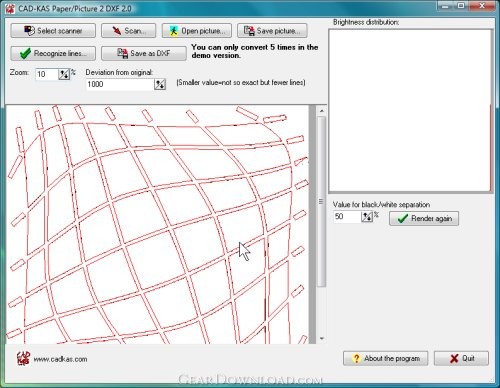The width and height of the screenshot is (500, 388).
Task: Click the 'Smaller value=not so exact' hint text
Action: click(x=241, y=82)
